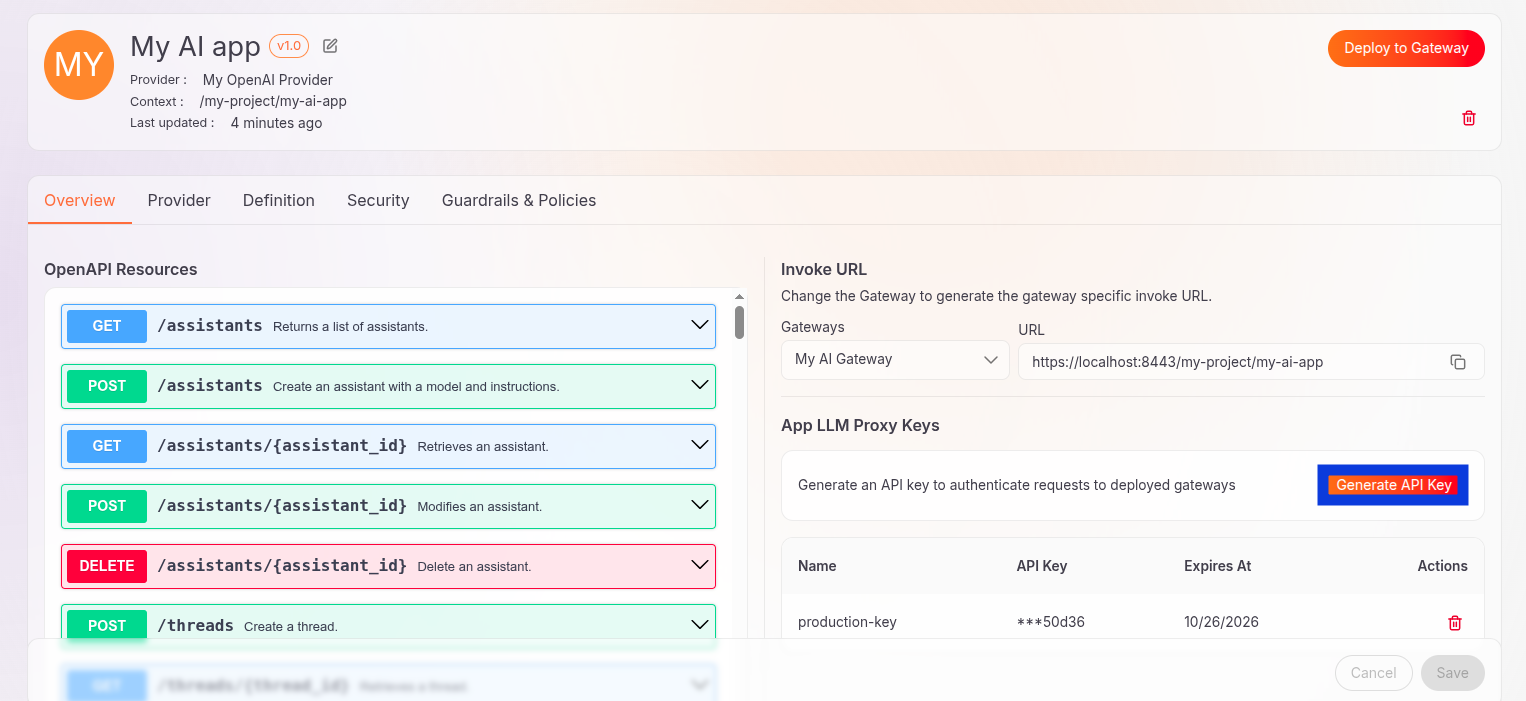Screen dimensions: 1526x701
Task: Open the Security tab
Action: click(x=378, y=200)
